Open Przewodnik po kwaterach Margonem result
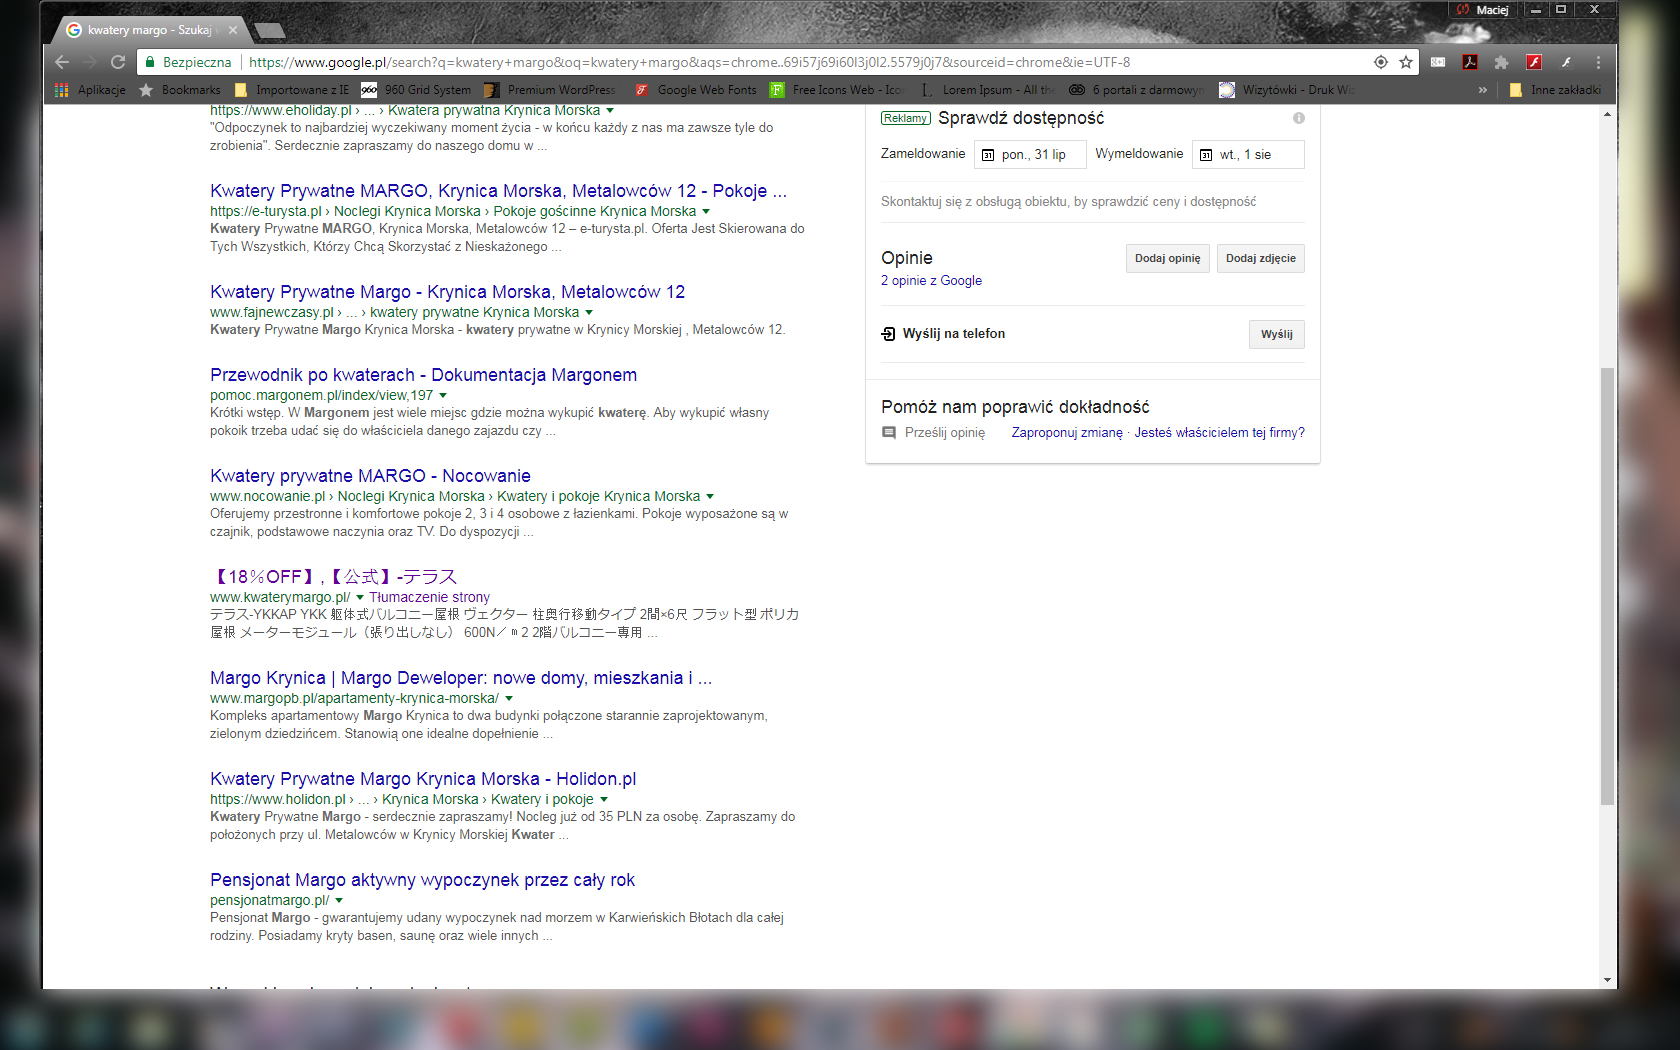Viewport: 1680px width, 1050px height. (x=423, y=375)
